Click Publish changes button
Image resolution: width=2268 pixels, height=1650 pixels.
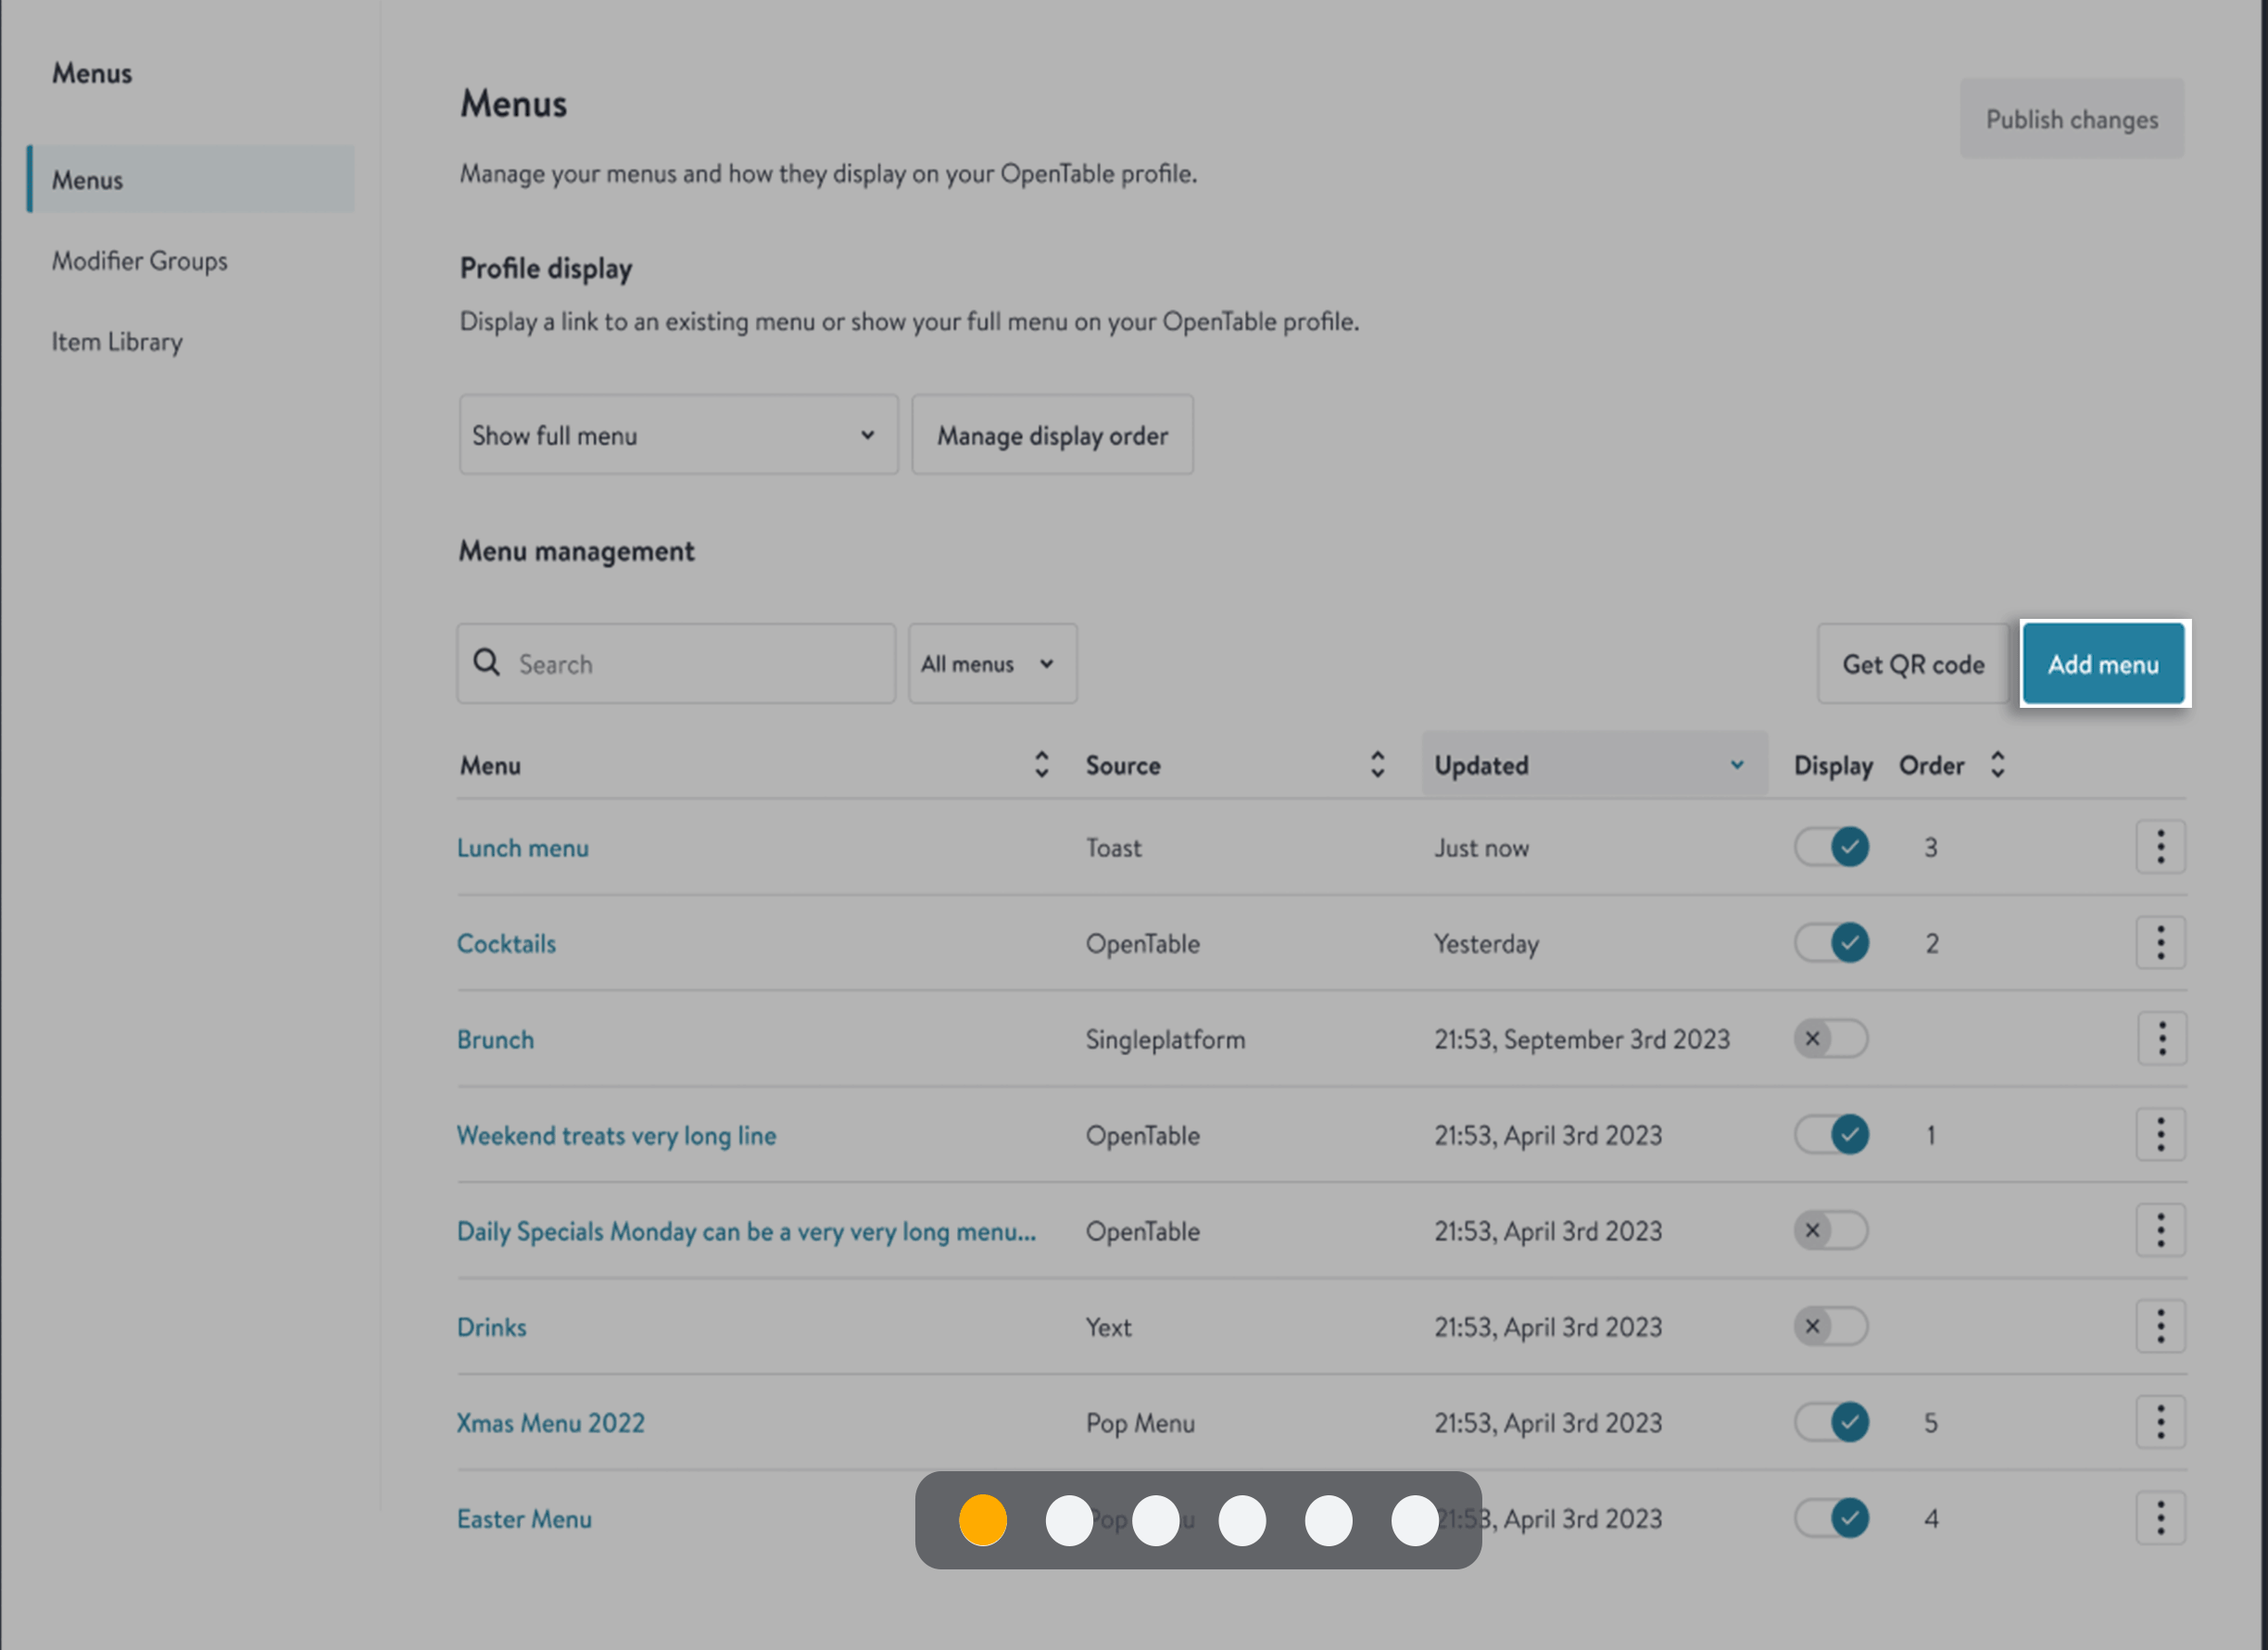pyautogui.click(x=2072, y=119)
